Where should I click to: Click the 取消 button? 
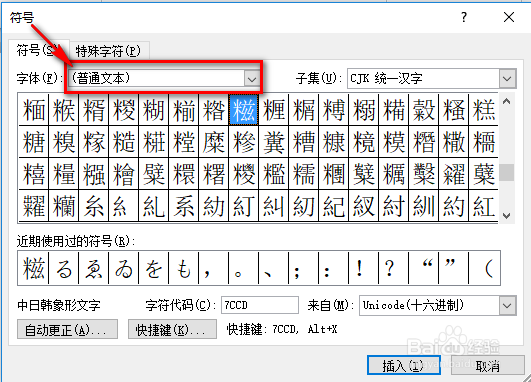(487, 365)
